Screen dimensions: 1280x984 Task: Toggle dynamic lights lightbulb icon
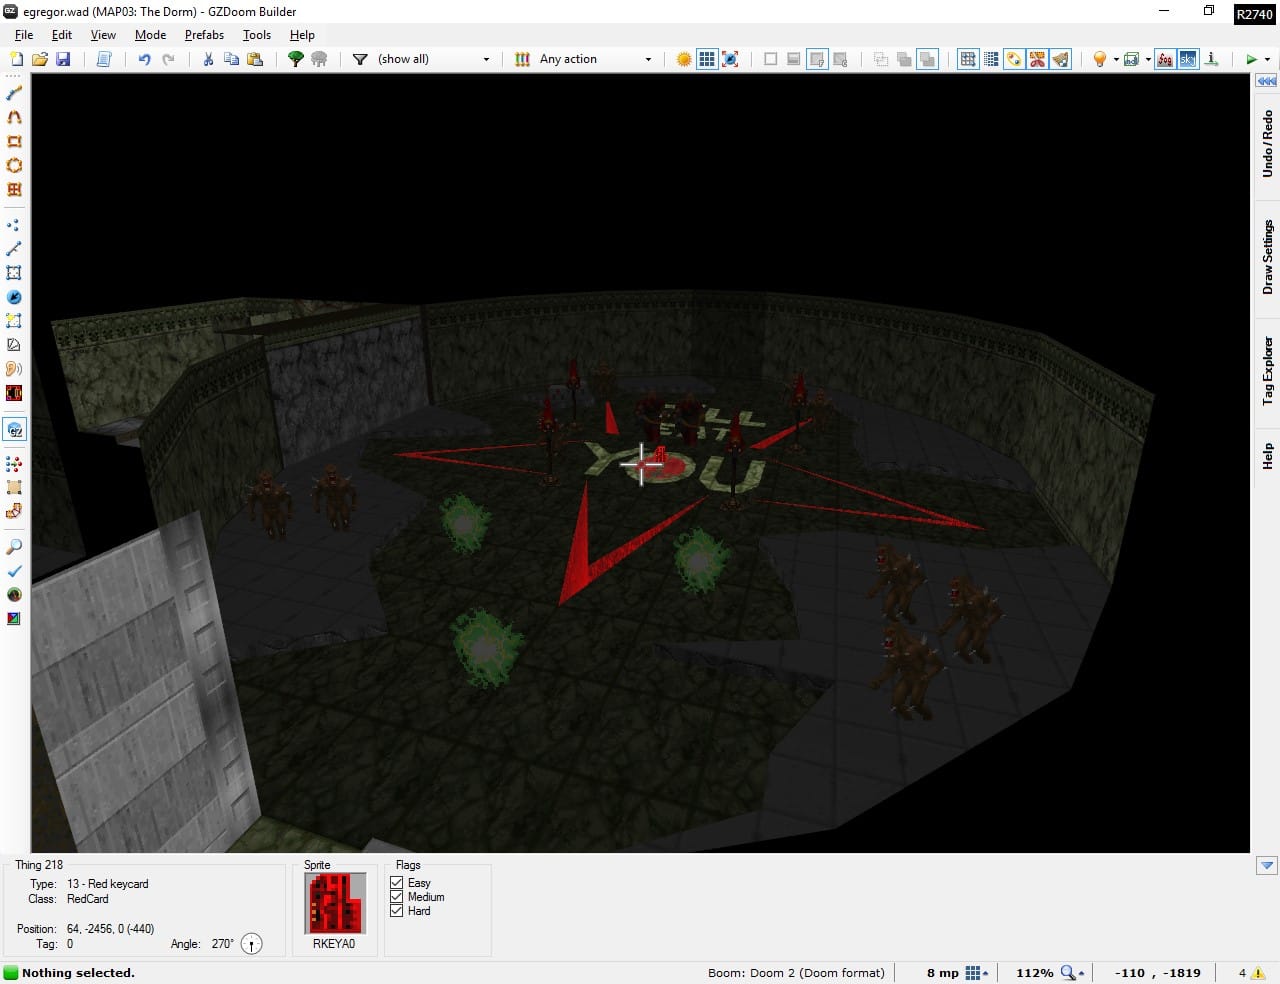[1100, 59]
